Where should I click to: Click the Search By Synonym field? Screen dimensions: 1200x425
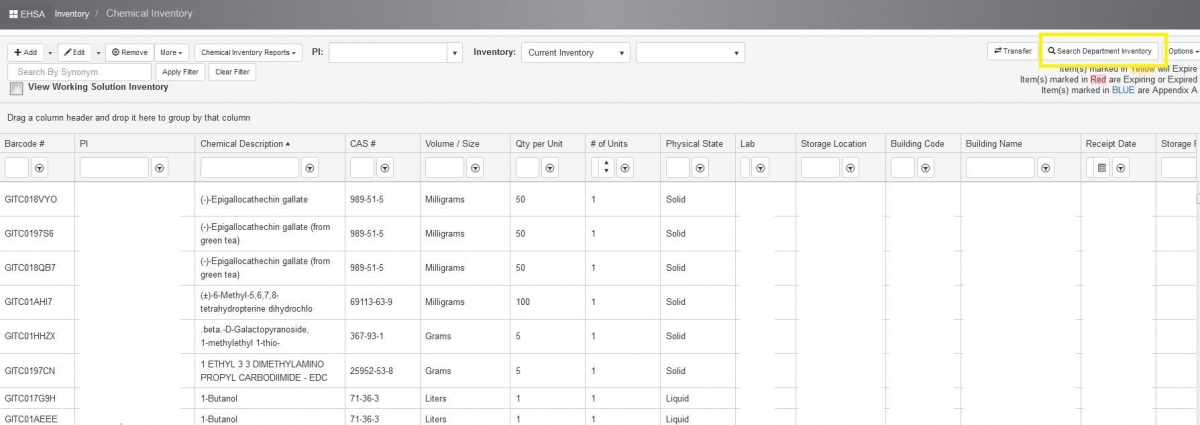pyautogui.click(x=79, y=72)
